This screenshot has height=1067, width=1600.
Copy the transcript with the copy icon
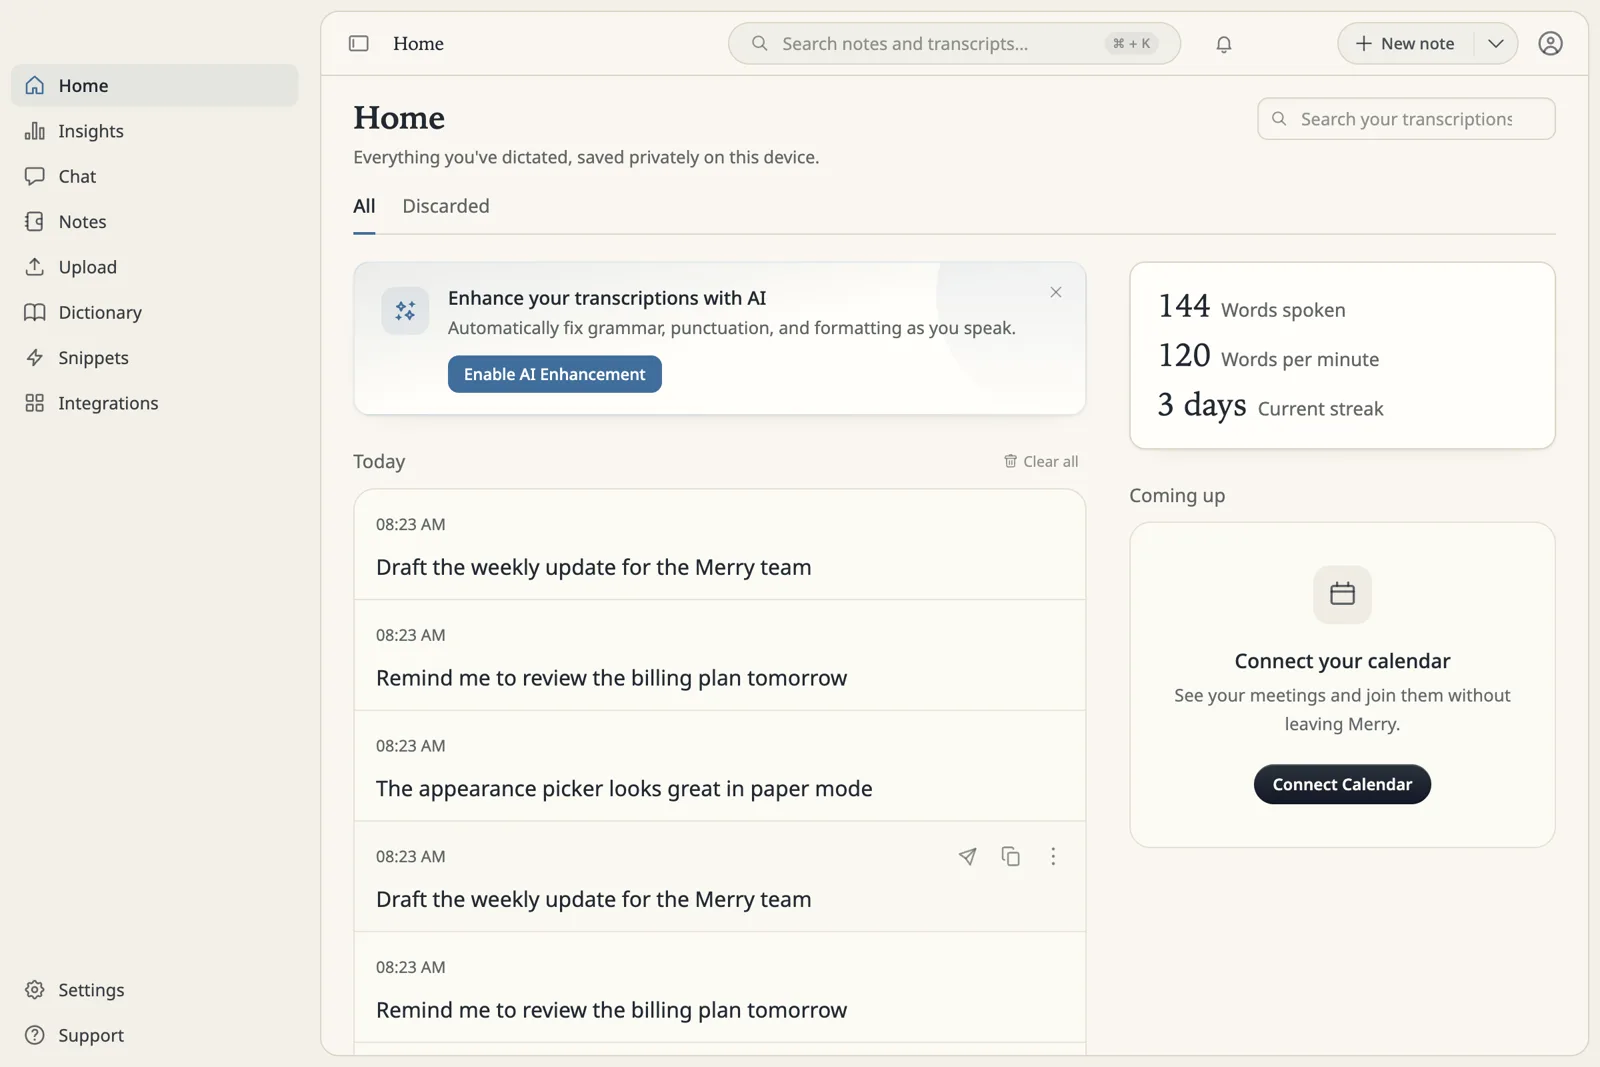click(1010, 856)
